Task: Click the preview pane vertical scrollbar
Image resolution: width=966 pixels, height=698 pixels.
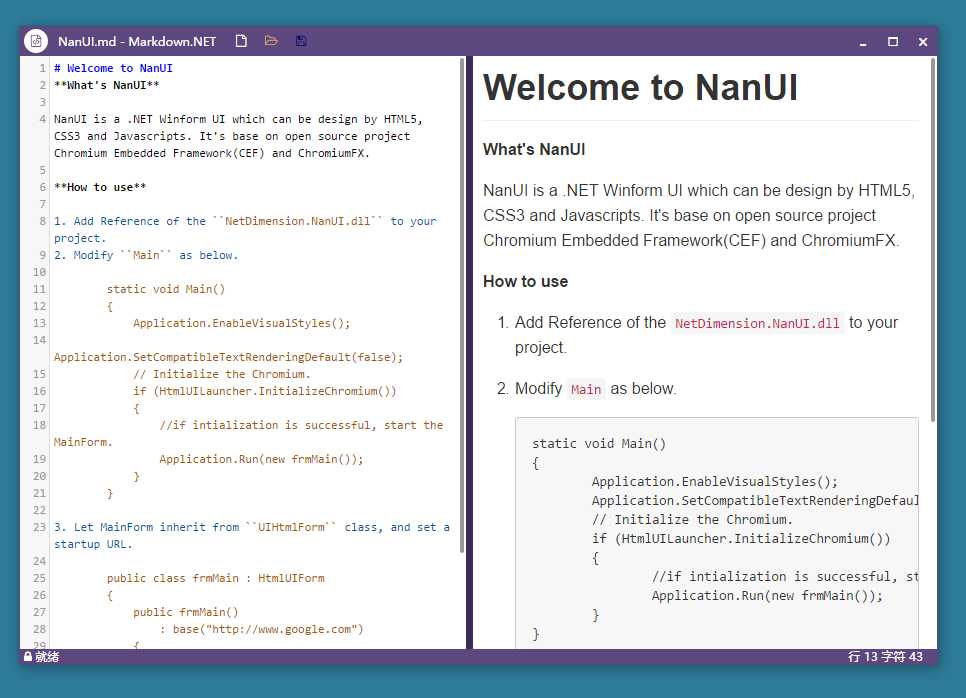Action: [x=933, y=240]
